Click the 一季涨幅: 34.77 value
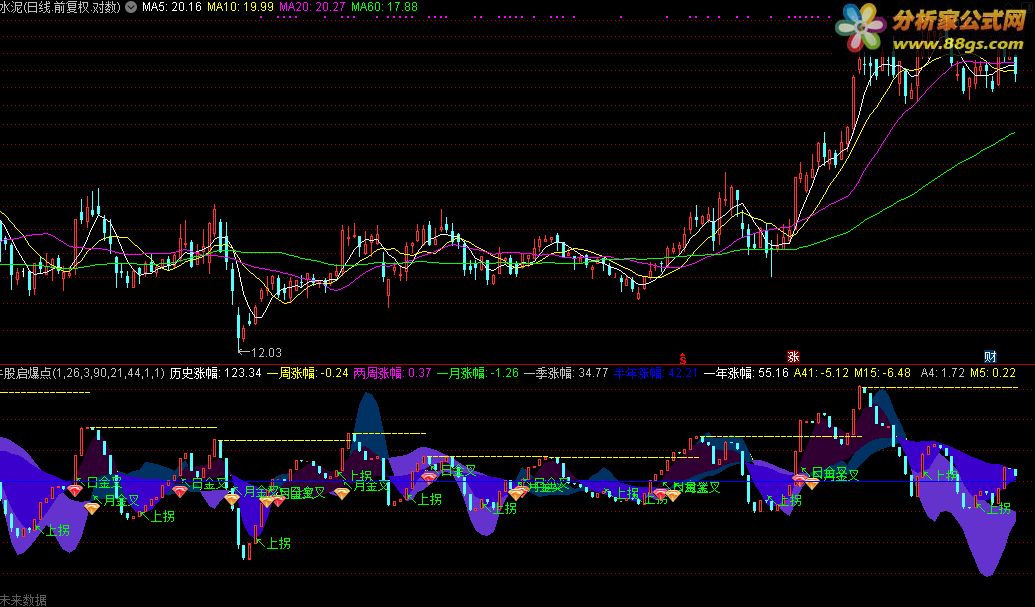Image resolution: width=1035 pixels, height=607 pixels. pyautogui.click(x=566, y=373)
